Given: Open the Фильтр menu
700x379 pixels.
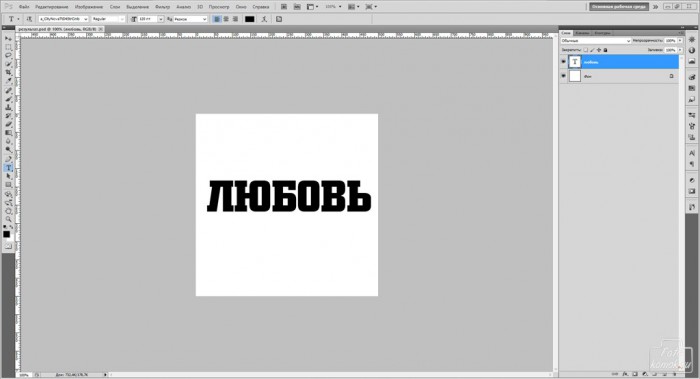Looking at the screenshot, I should (x=162, y=7).
